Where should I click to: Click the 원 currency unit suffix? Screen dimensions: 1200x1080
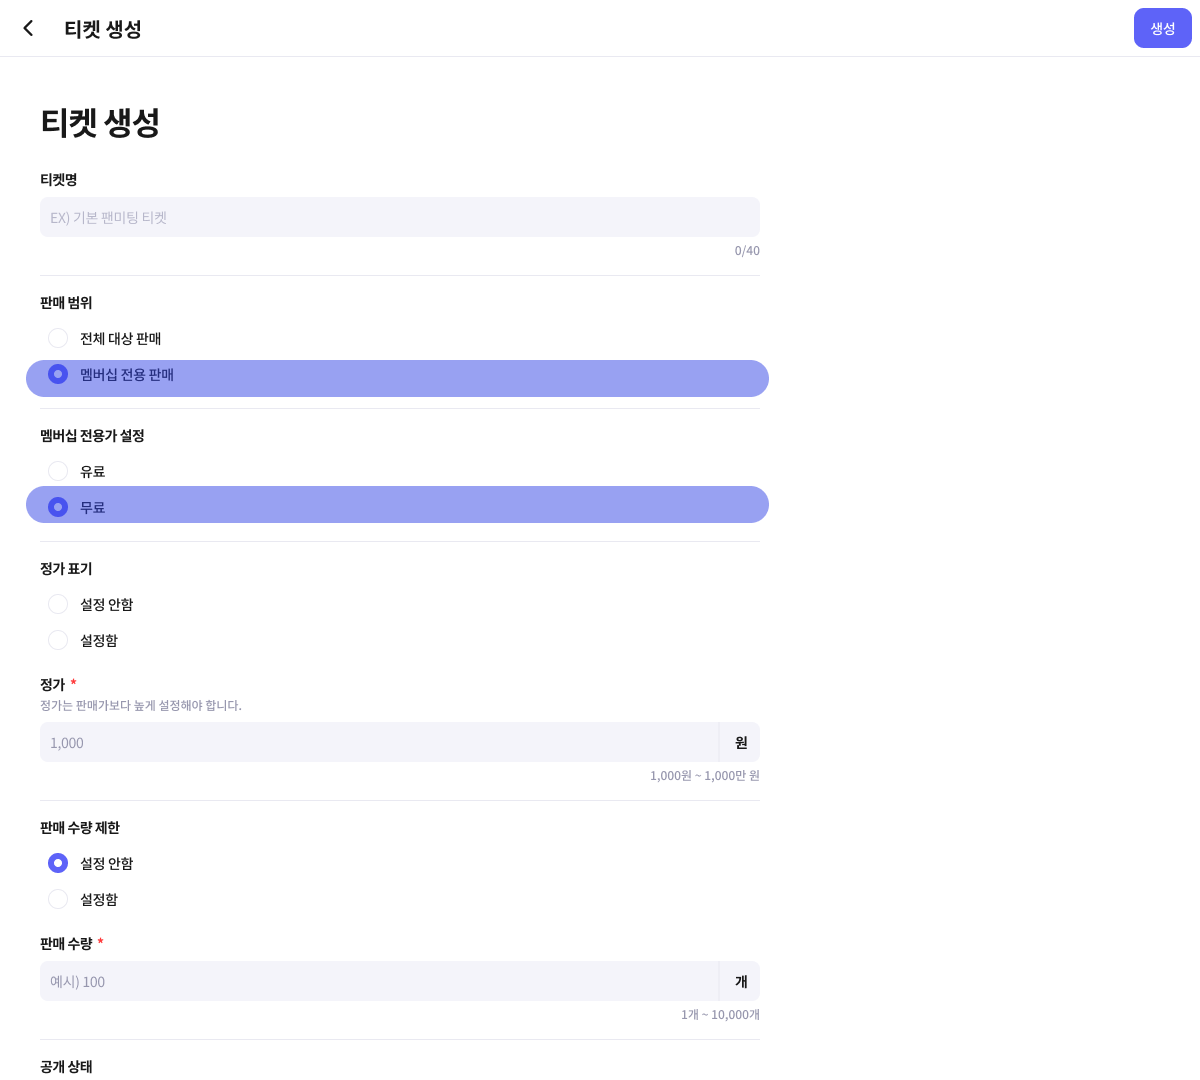741,743
